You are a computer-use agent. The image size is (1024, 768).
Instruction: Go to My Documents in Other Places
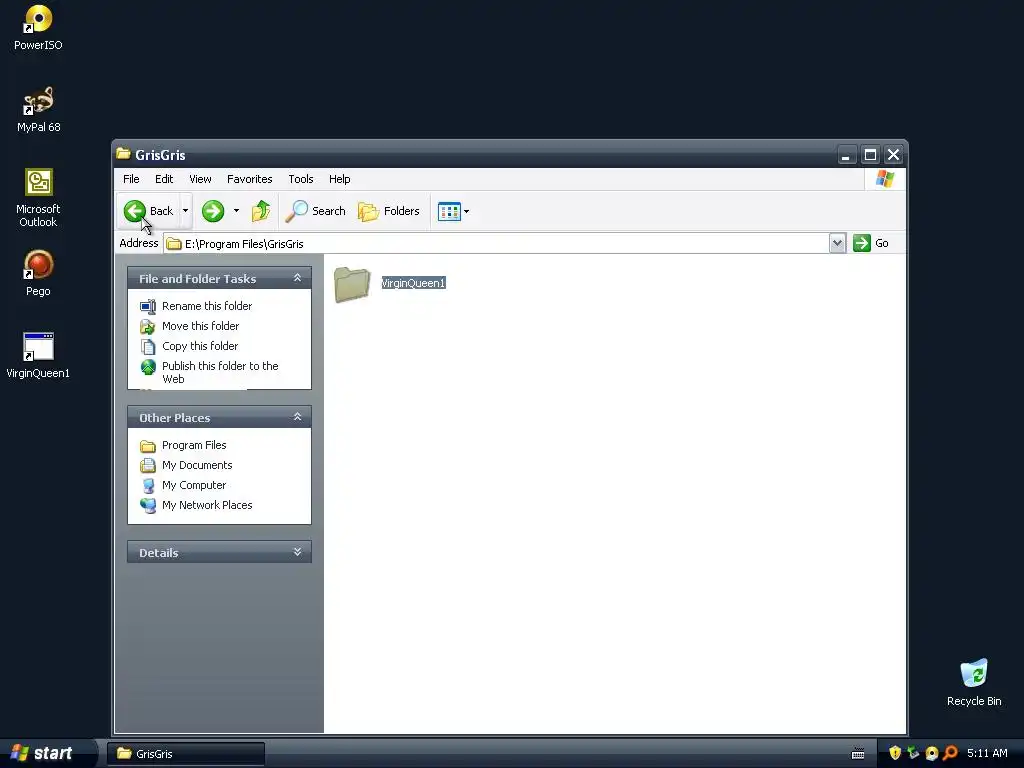tap(197, 465)
